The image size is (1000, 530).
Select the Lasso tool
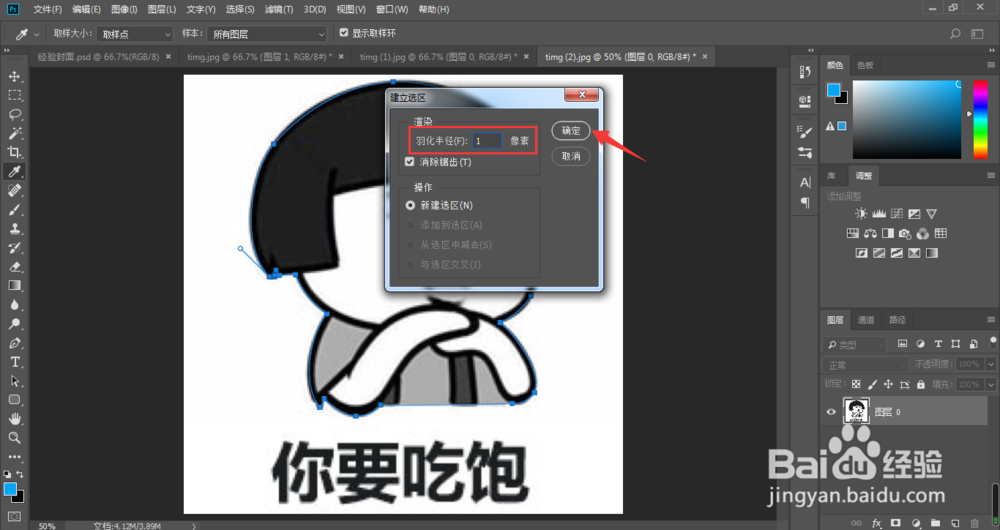tap(14, 115)
